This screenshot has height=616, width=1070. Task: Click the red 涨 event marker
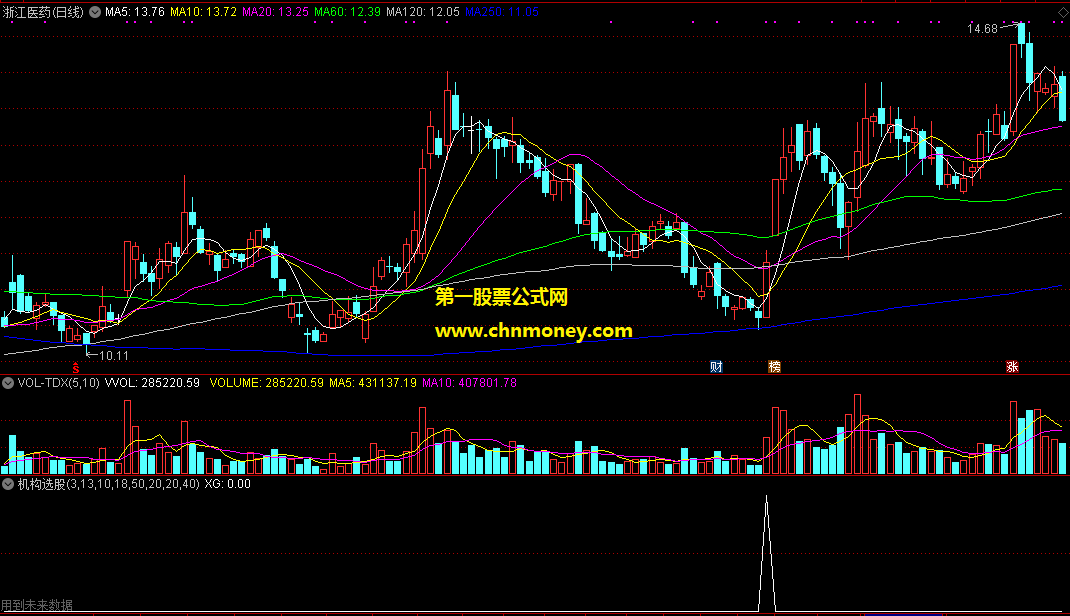point(1012,367)
